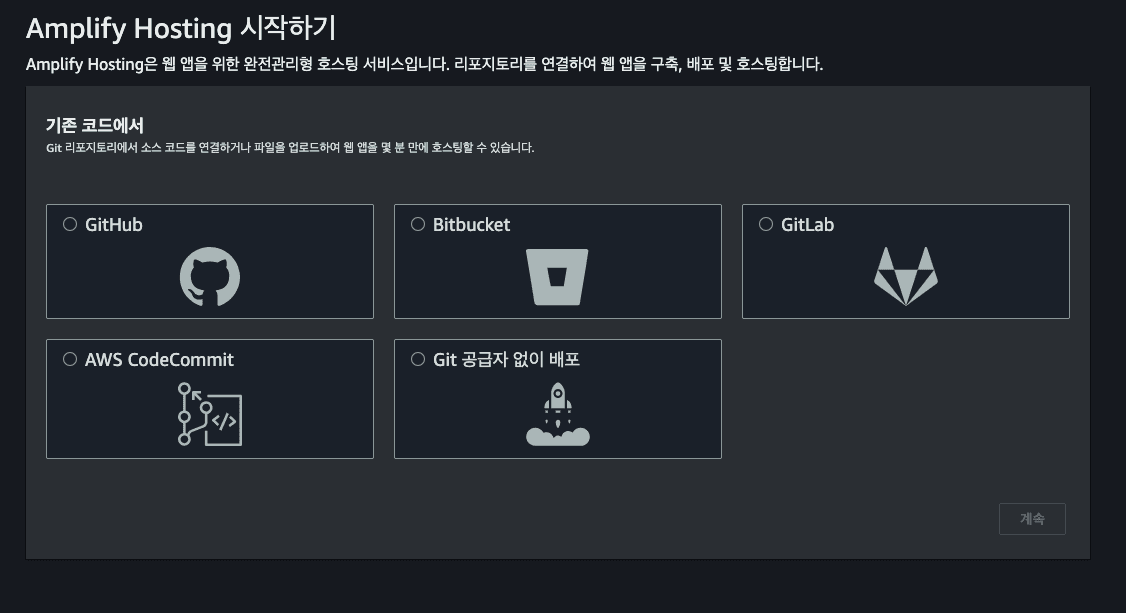Select the AWS CodeCommit radio button
This screenshot has height=613, width=1126.
tap(70, 359)
